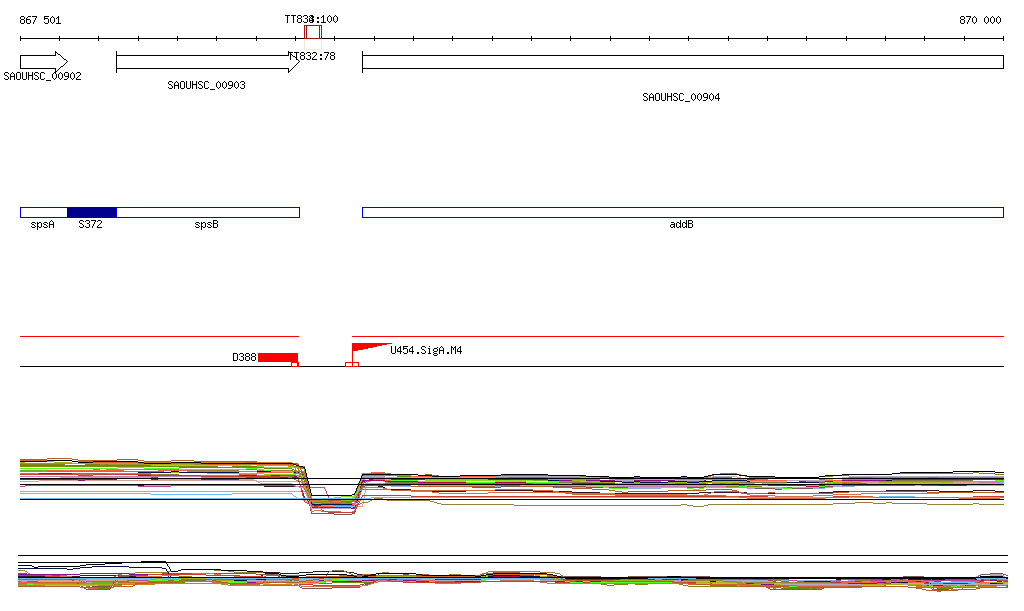This screenshot has height=611, width=1024.
Task: Click the U454.SigA.M4 text label
Action: pyautogui.click(x=426, y=351)
